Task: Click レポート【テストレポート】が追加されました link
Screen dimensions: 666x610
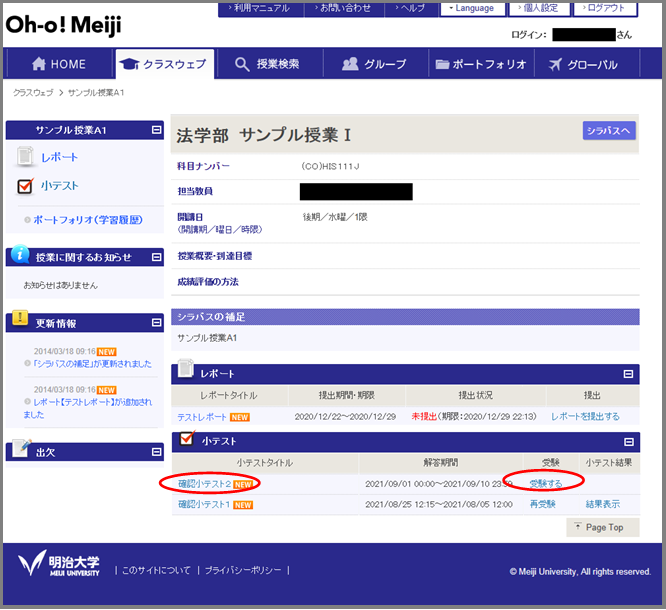Action: [88, 408]
